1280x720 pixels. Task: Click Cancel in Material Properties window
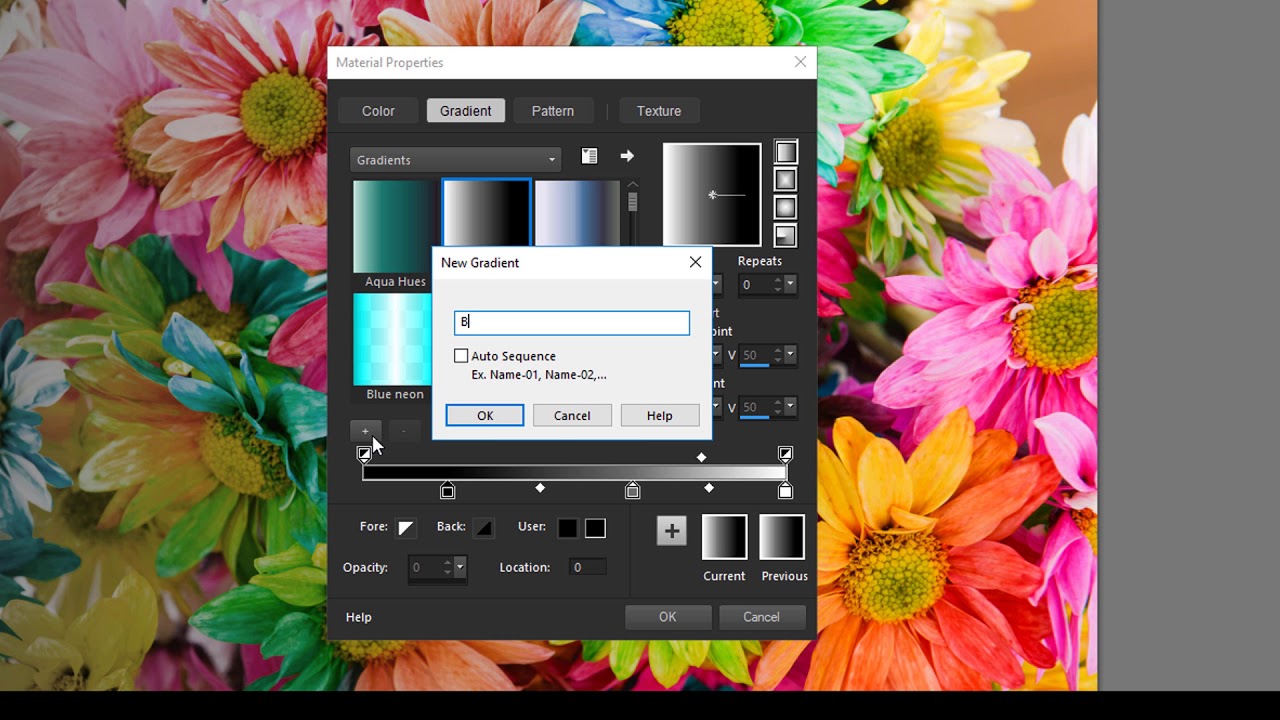pyautogui.click(x=761, y=617)
